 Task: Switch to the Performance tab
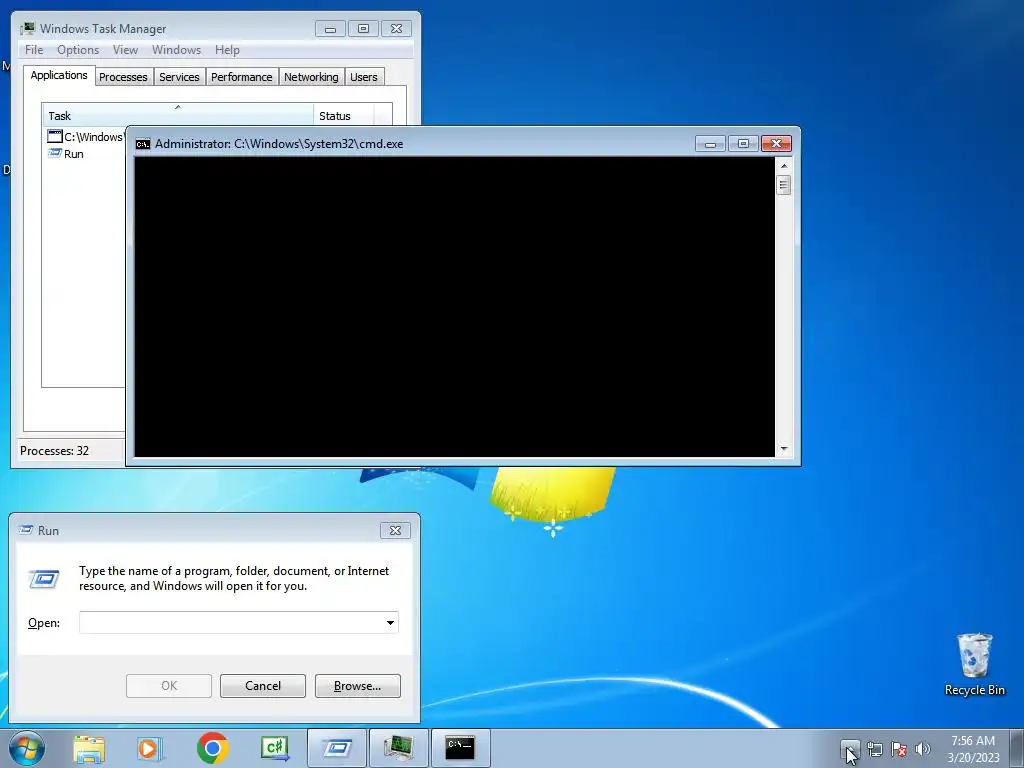tap(241, 77)
